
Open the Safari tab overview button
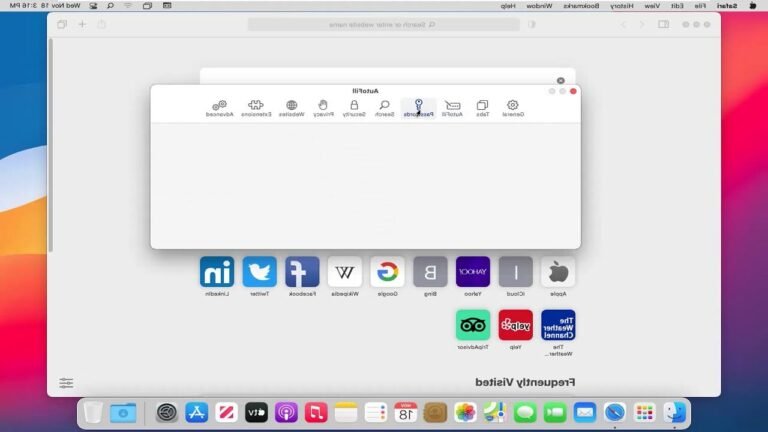[62, 24]
